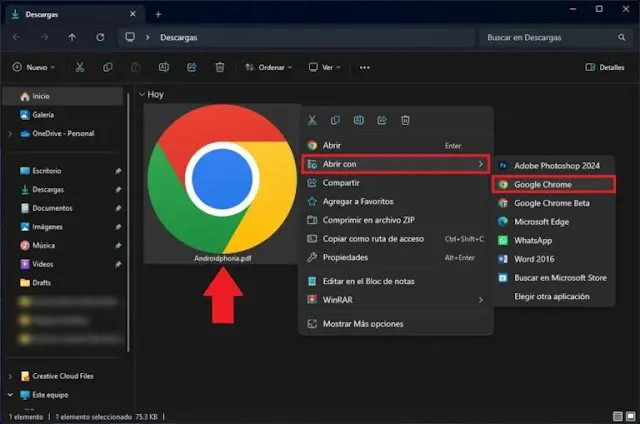The width and height of the screenshot is (640, 424).
Task: Select Editar en el Bloc de notas
Action: 395,281
